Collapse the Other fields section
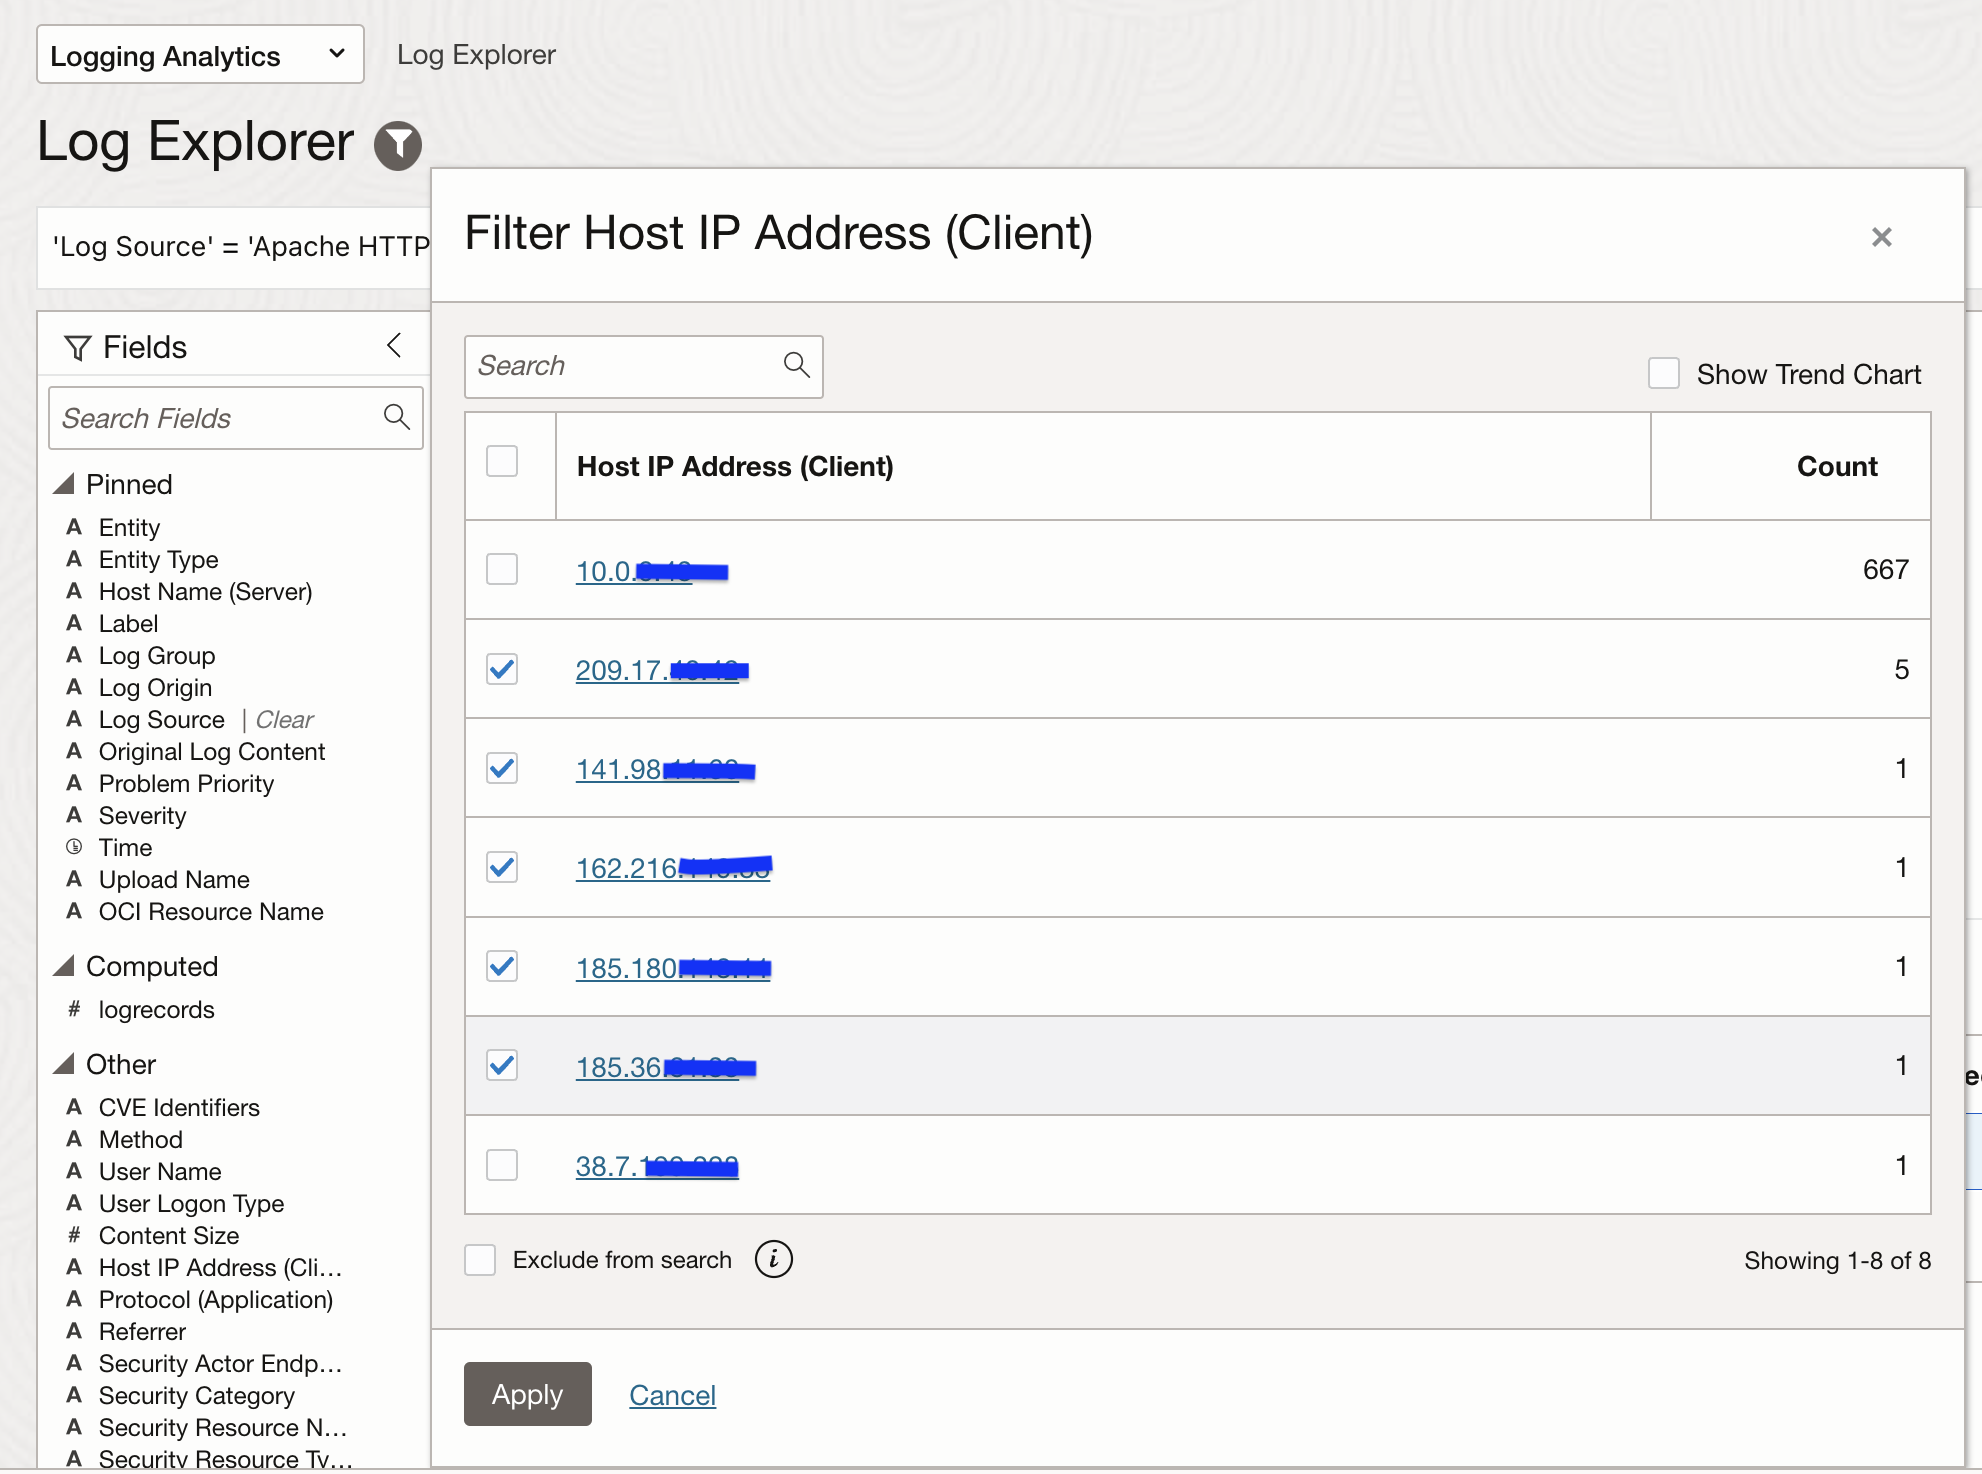1982x1474 pixels. [65, 1064]
